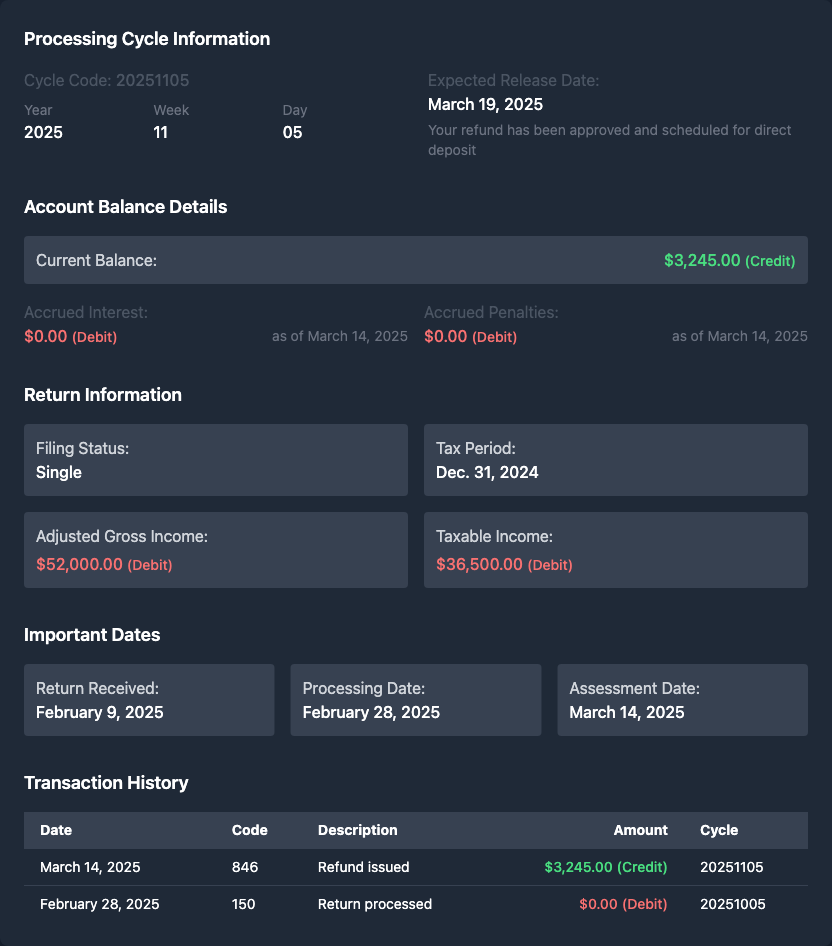
Task: Click the Accrued Interest amount
Action: click(70, 336)
